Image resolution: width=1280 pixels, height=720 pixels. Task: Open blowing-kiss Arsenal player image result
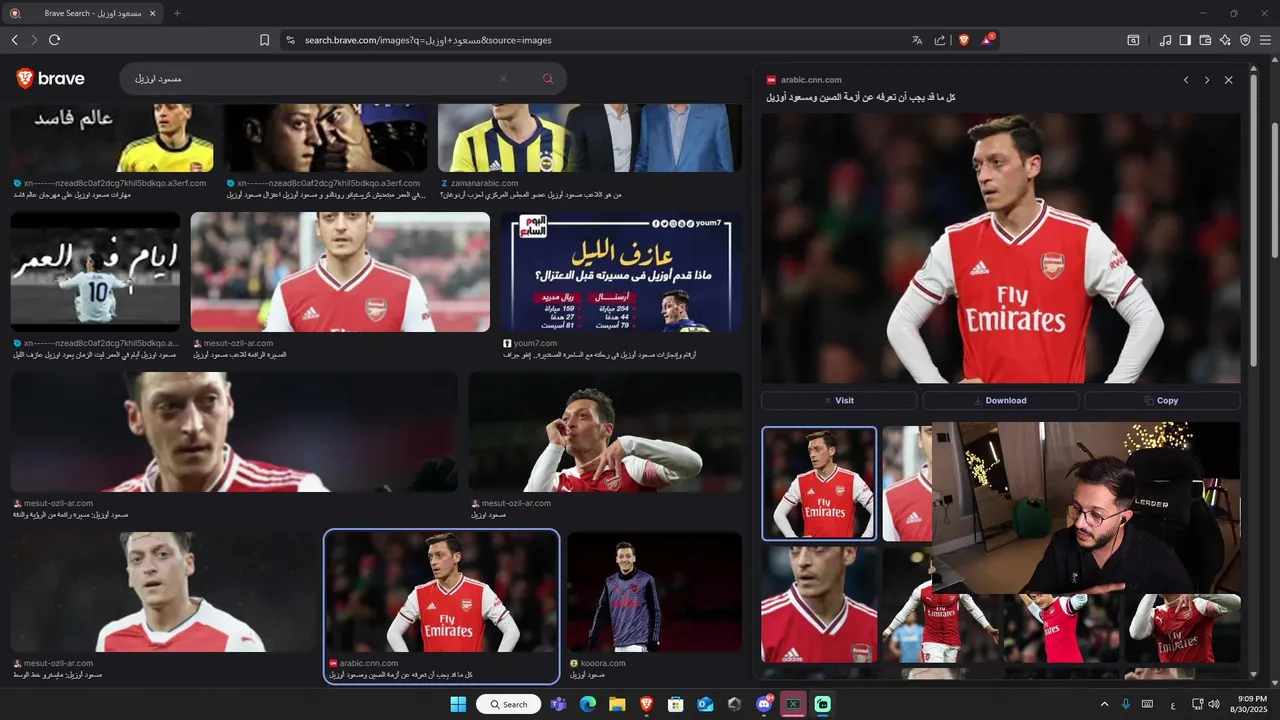(605, 432)
